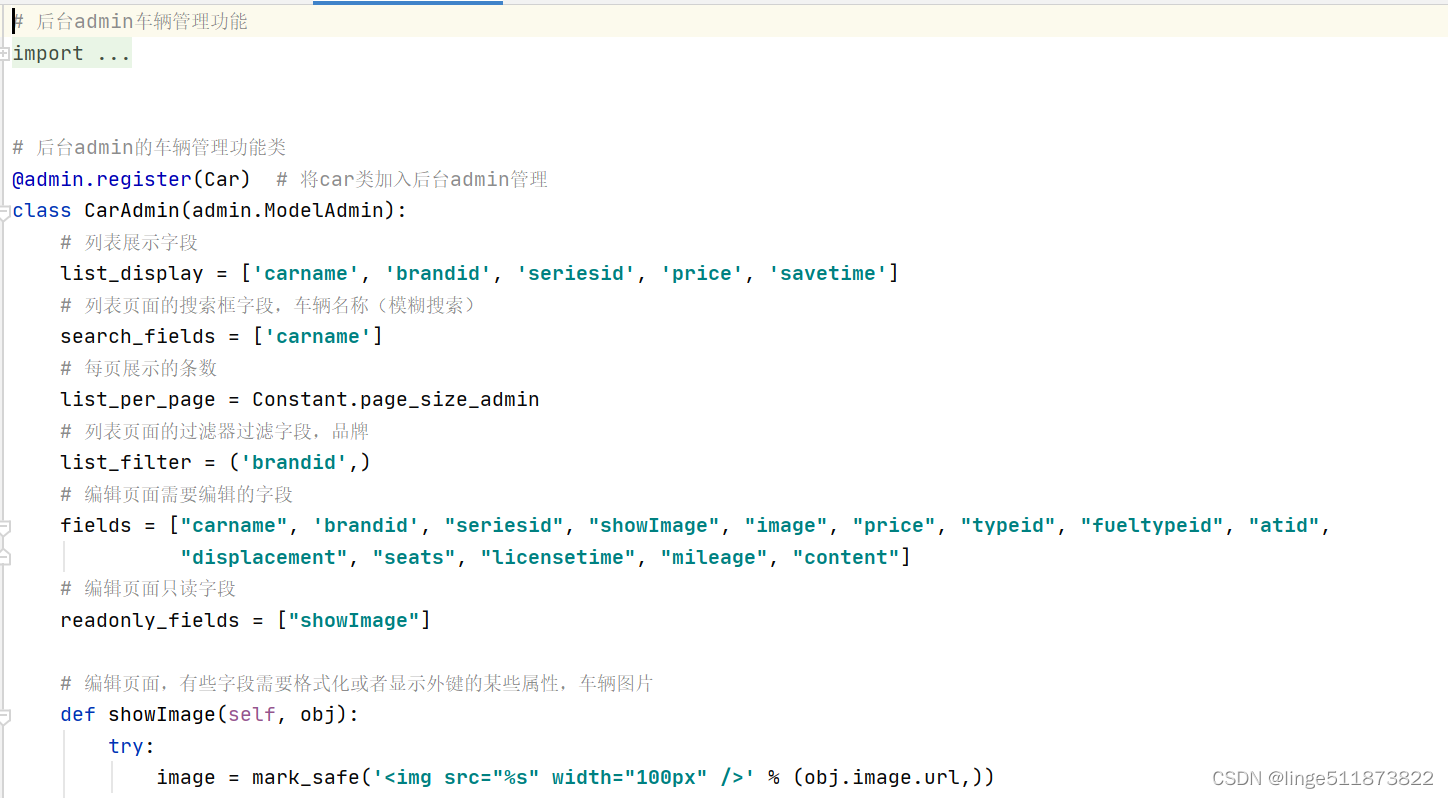
Task: Click the 'search_fields' variable name
Action: pos(138,337)
